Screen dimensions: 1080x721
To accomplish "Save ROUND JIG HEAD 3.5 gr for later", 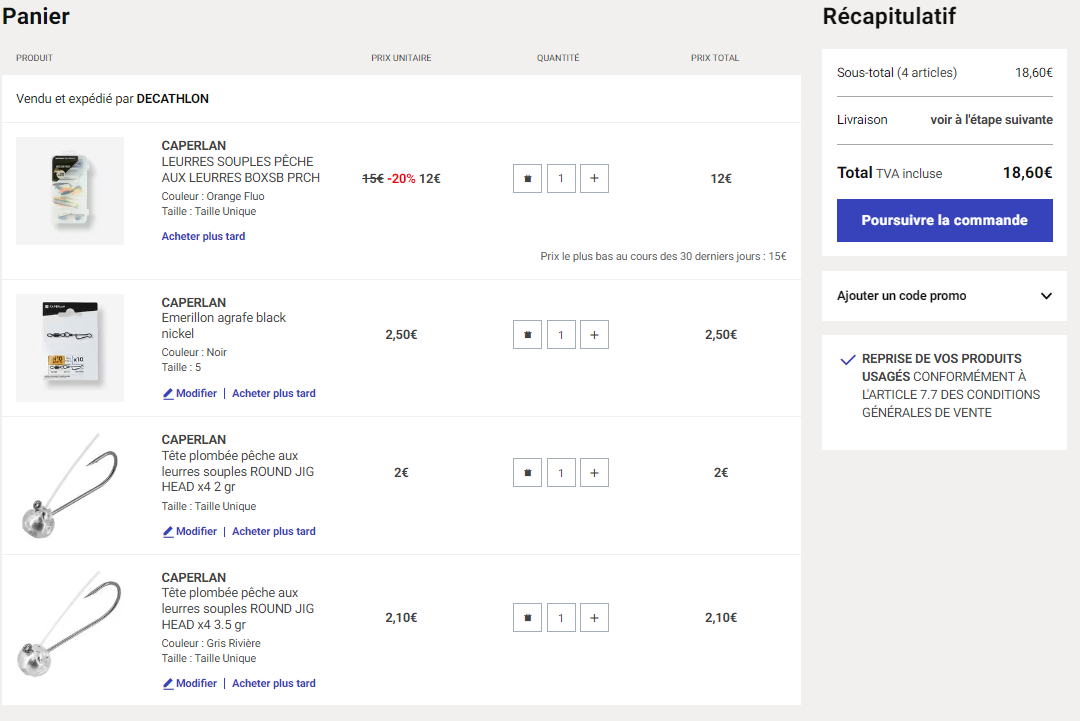I will 273,683.
